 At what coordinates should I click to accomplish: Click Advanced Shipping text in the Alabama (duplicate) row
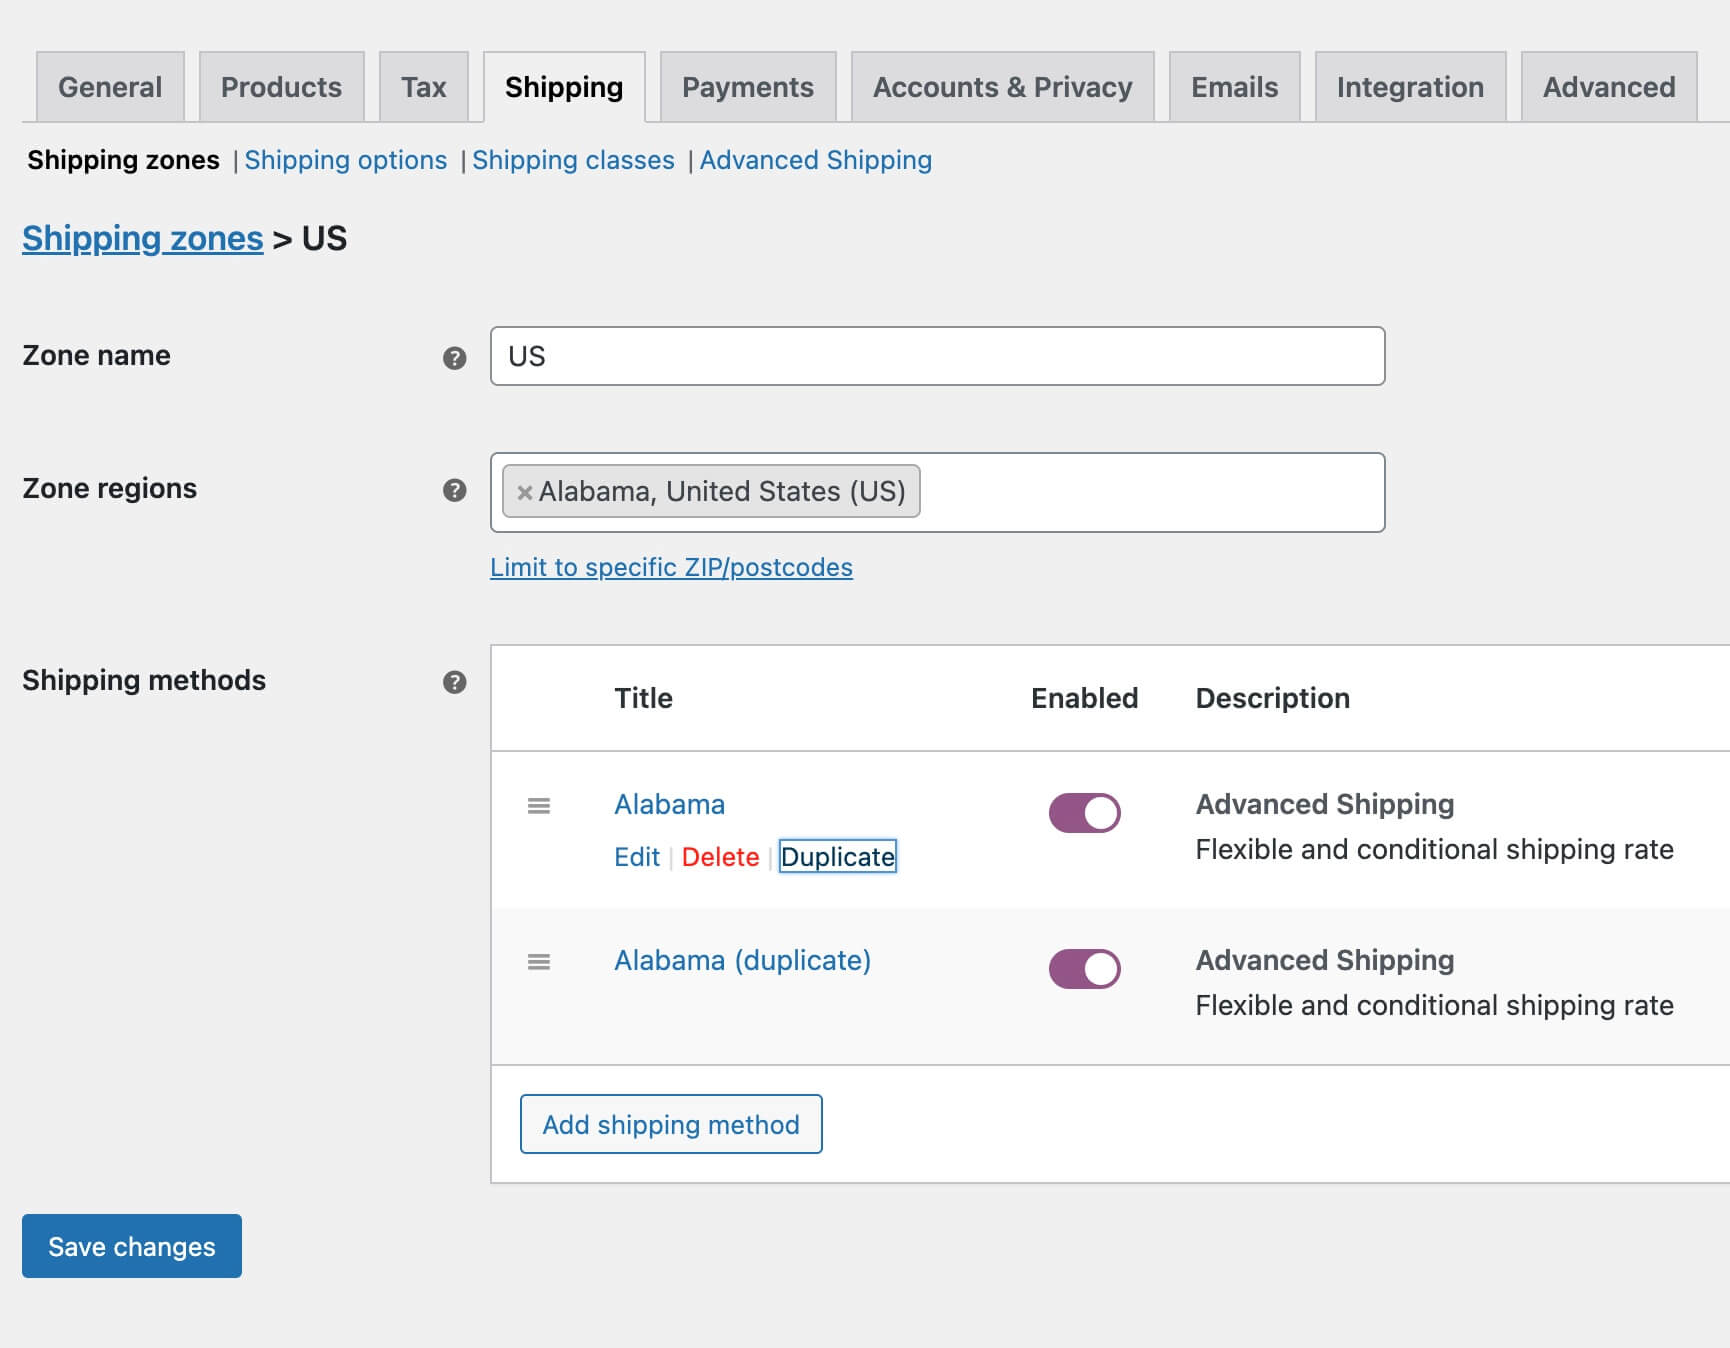tap(1324, 960)
